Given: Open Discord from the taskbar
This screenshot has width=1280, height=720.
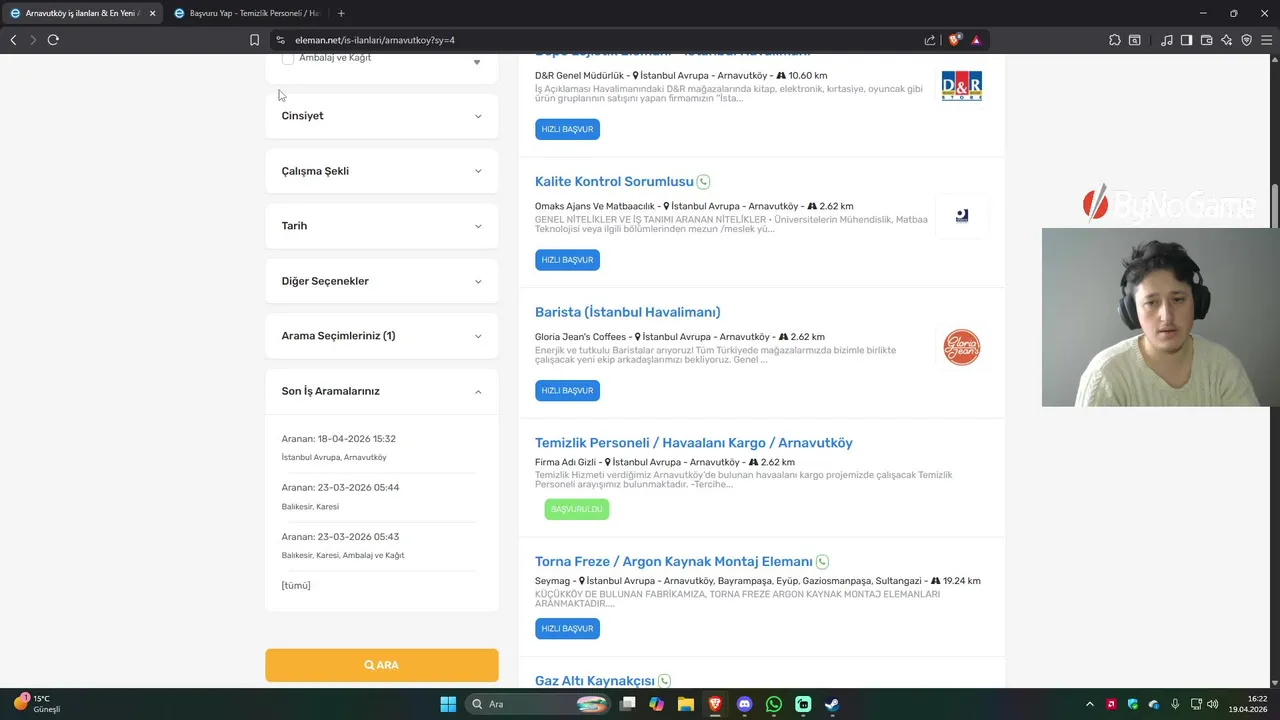Looking at the screenshot, I should [x=744, y=704].
